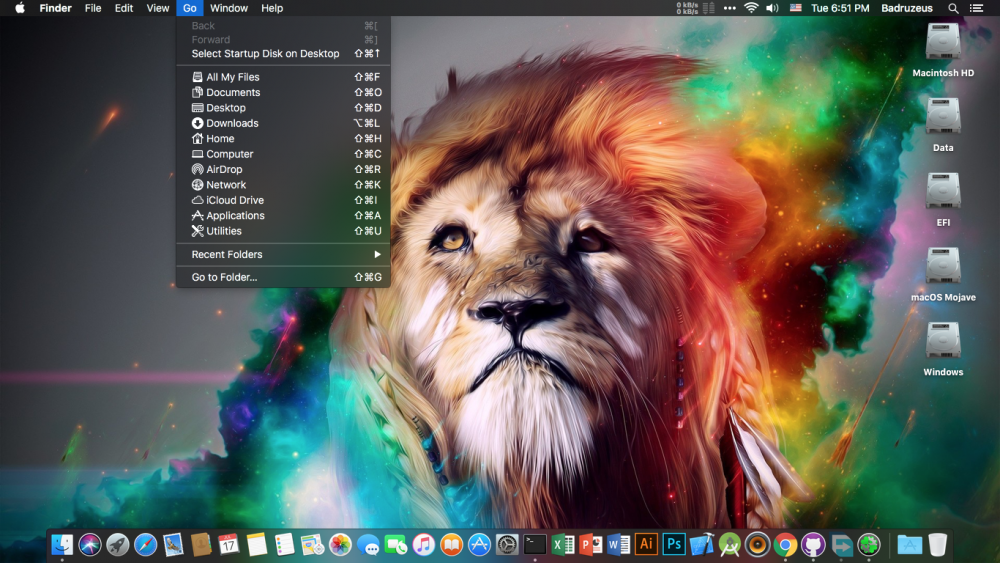The image size is (1000, 563).
Task: Open Finder from the Dock
Action: 62,545
